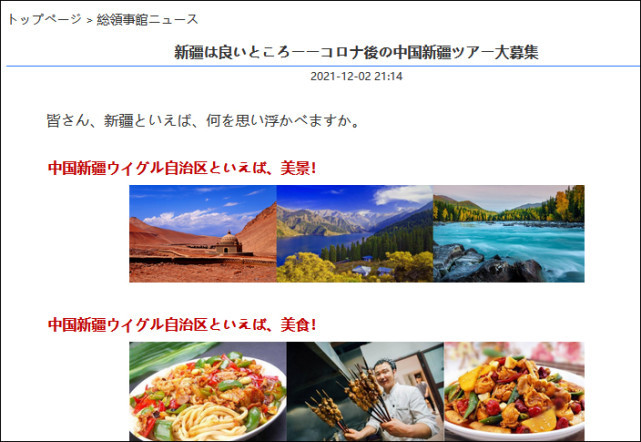Image resolution: width=641 pixels, height=442 pixels.
Task: Click the yellow trees in lake photo
Action: [x=306, y=267]
